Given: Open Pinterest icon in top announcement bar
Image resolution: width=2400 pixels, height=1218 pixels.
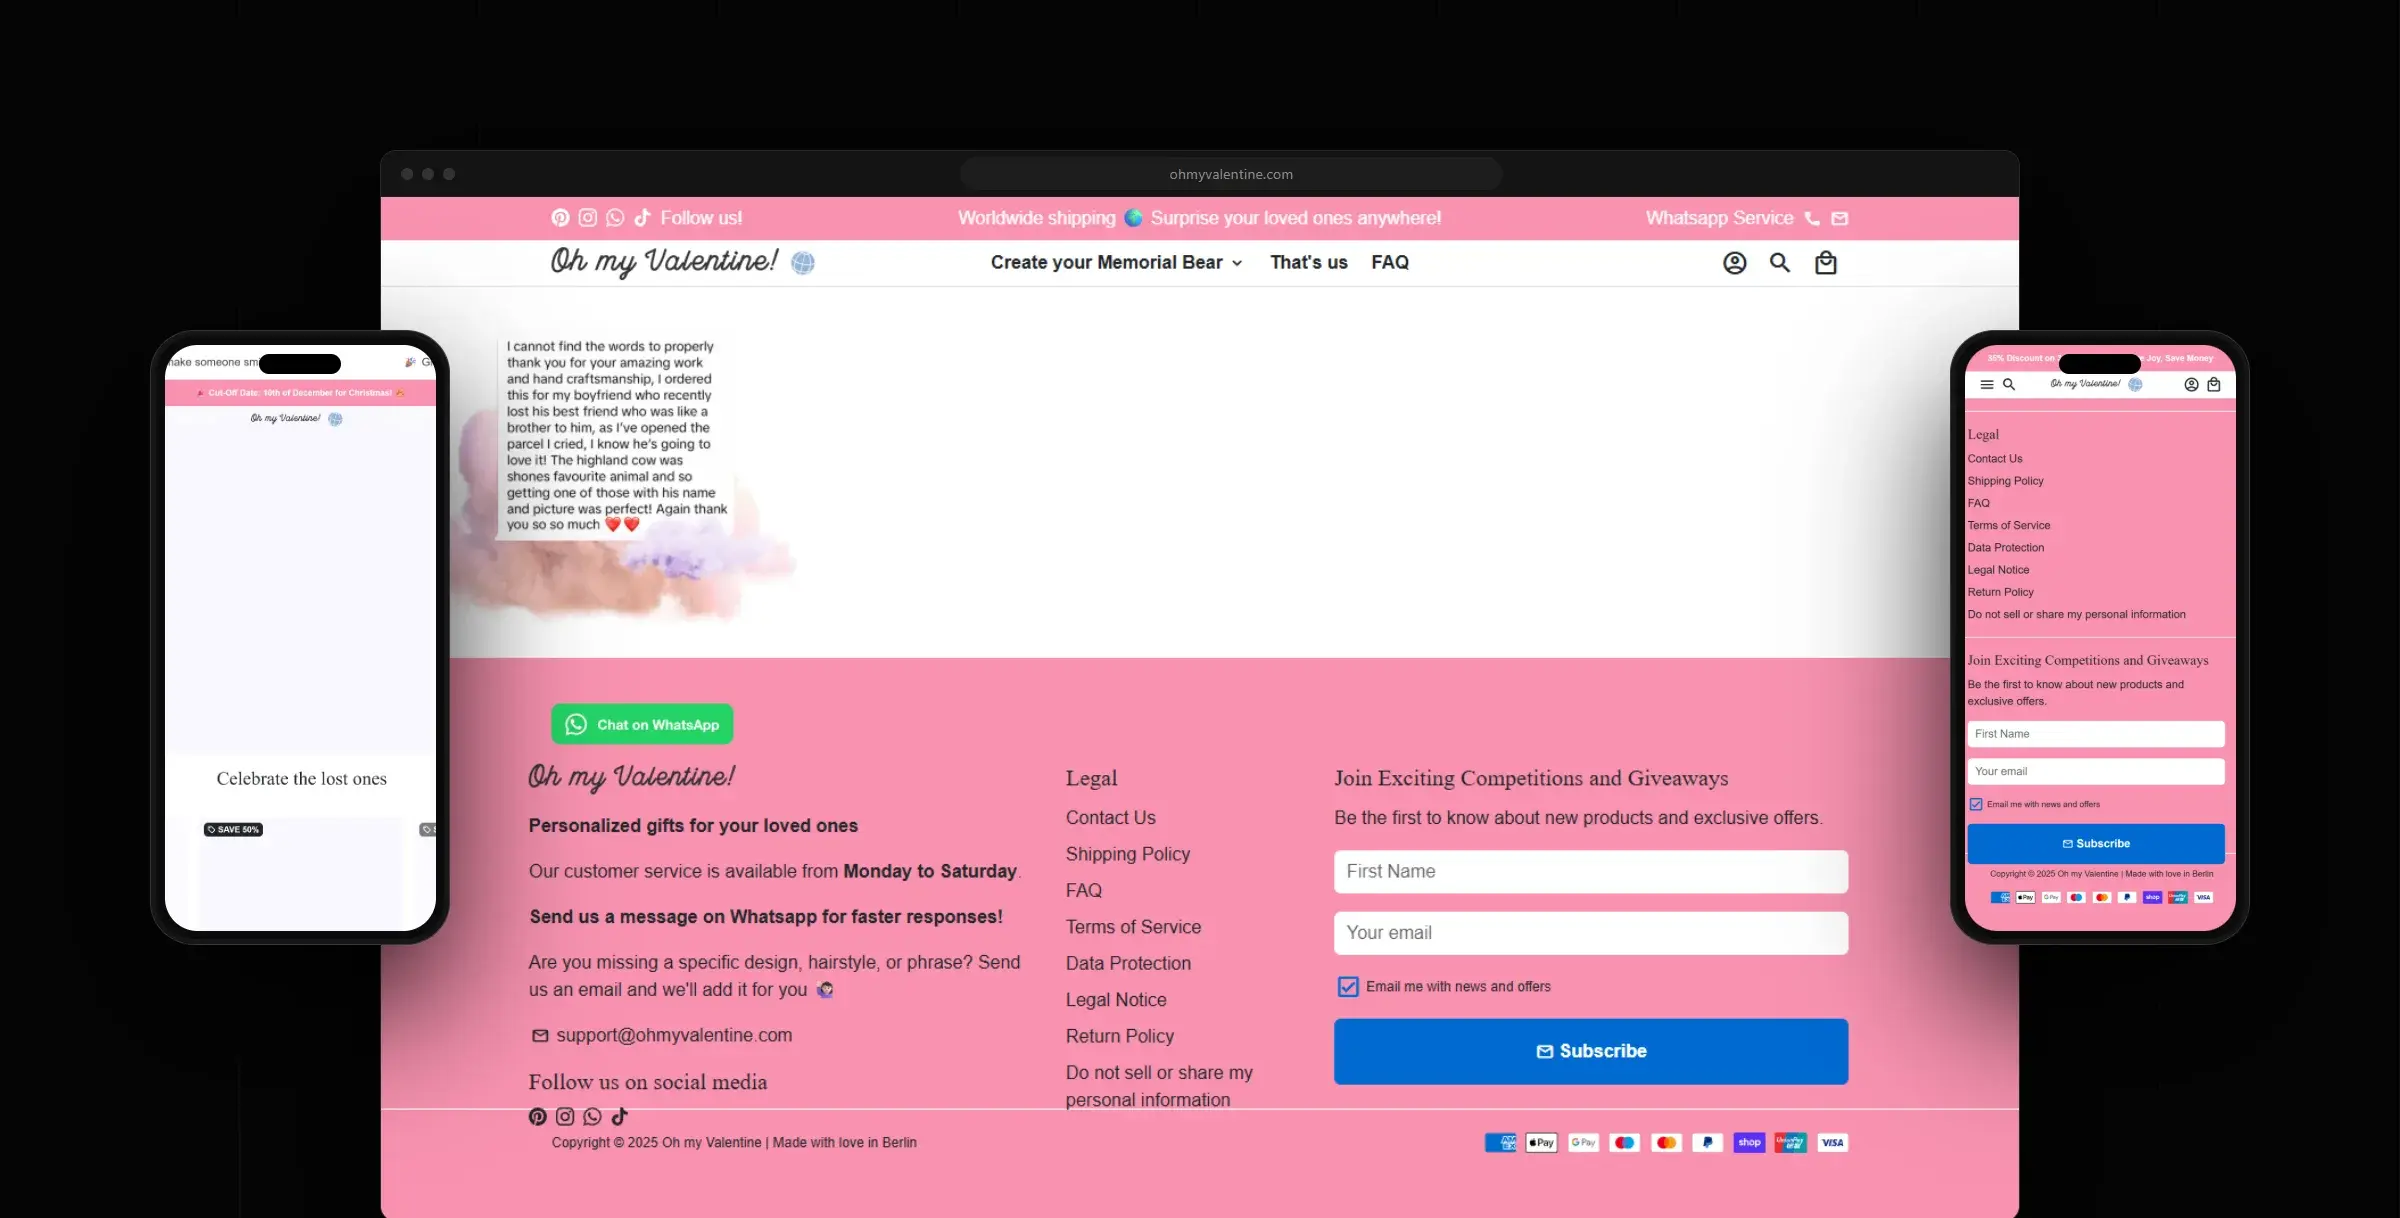Looking at the screenshot, I should point(560,218).
